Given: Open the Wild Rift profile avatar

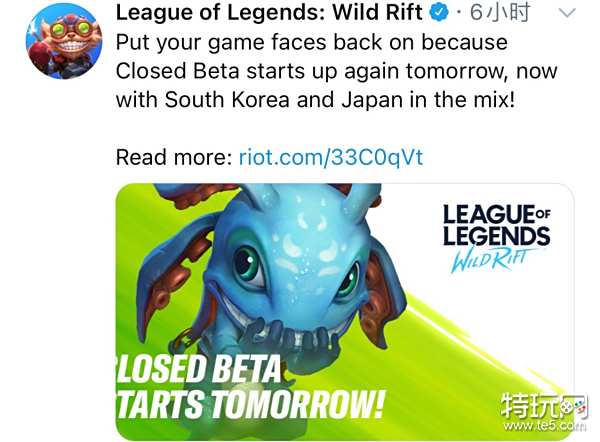Looking at the screenshot, I should tap(64, 41).
